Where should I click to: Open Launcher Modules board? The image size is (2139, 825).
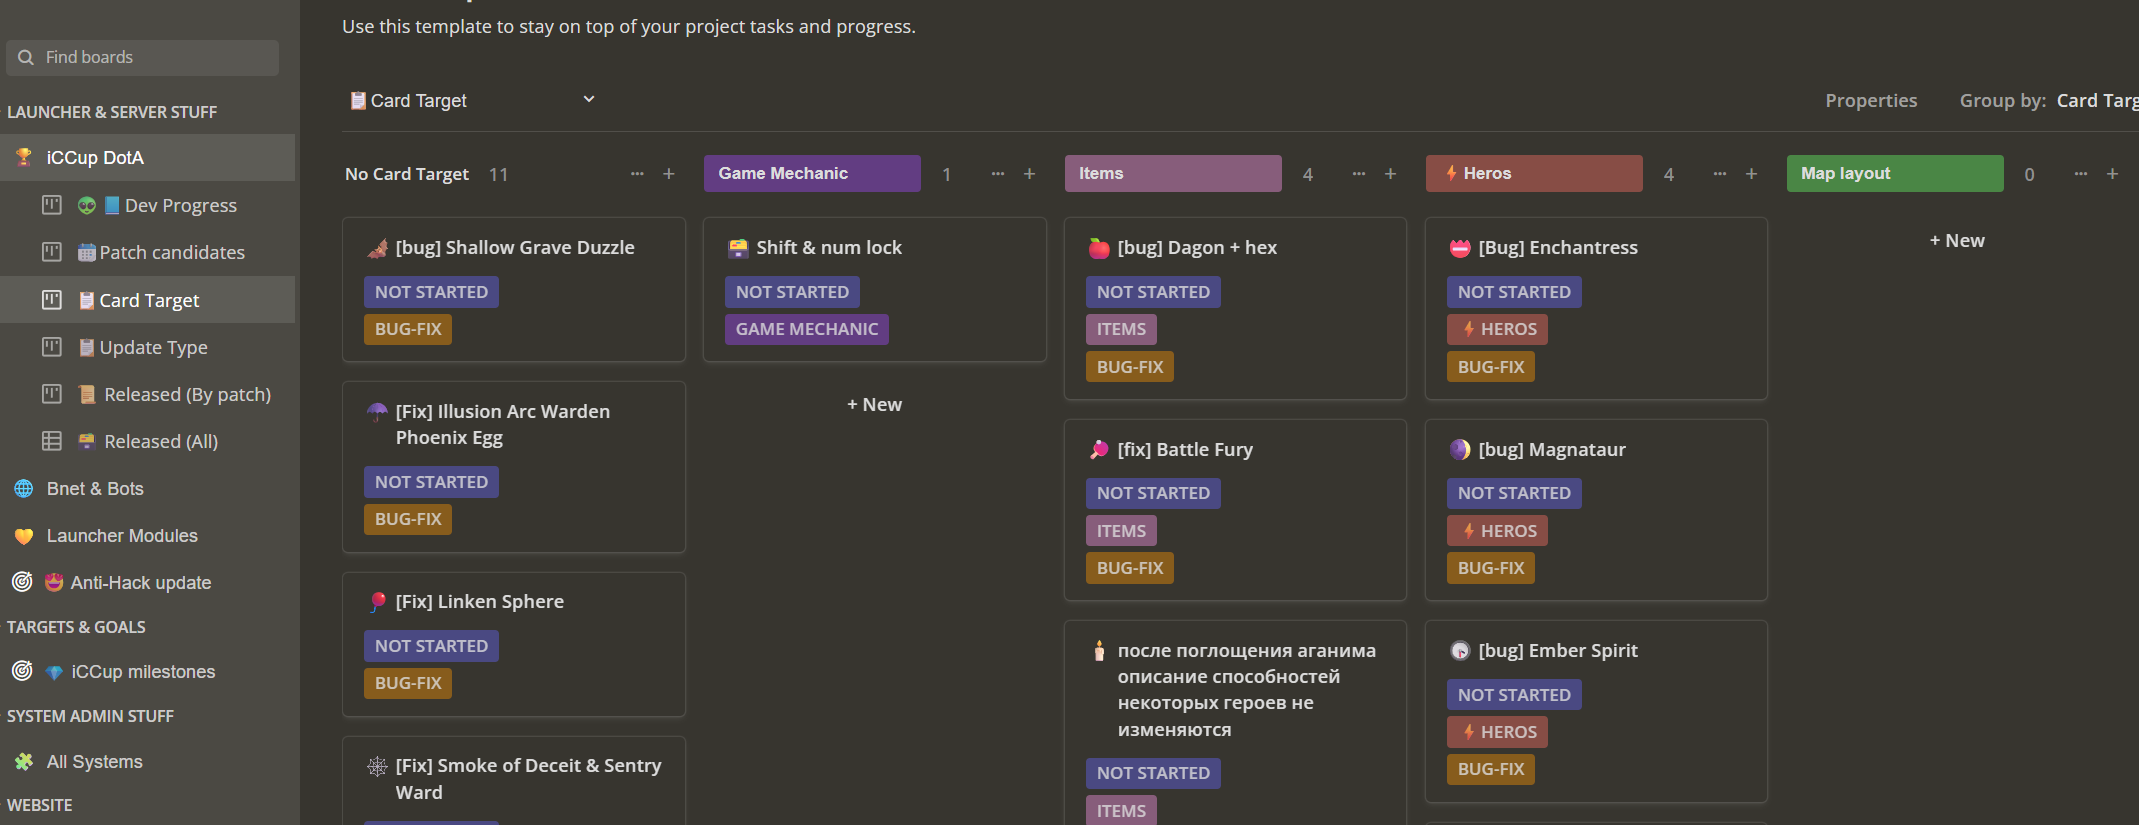tap(122, 535)
